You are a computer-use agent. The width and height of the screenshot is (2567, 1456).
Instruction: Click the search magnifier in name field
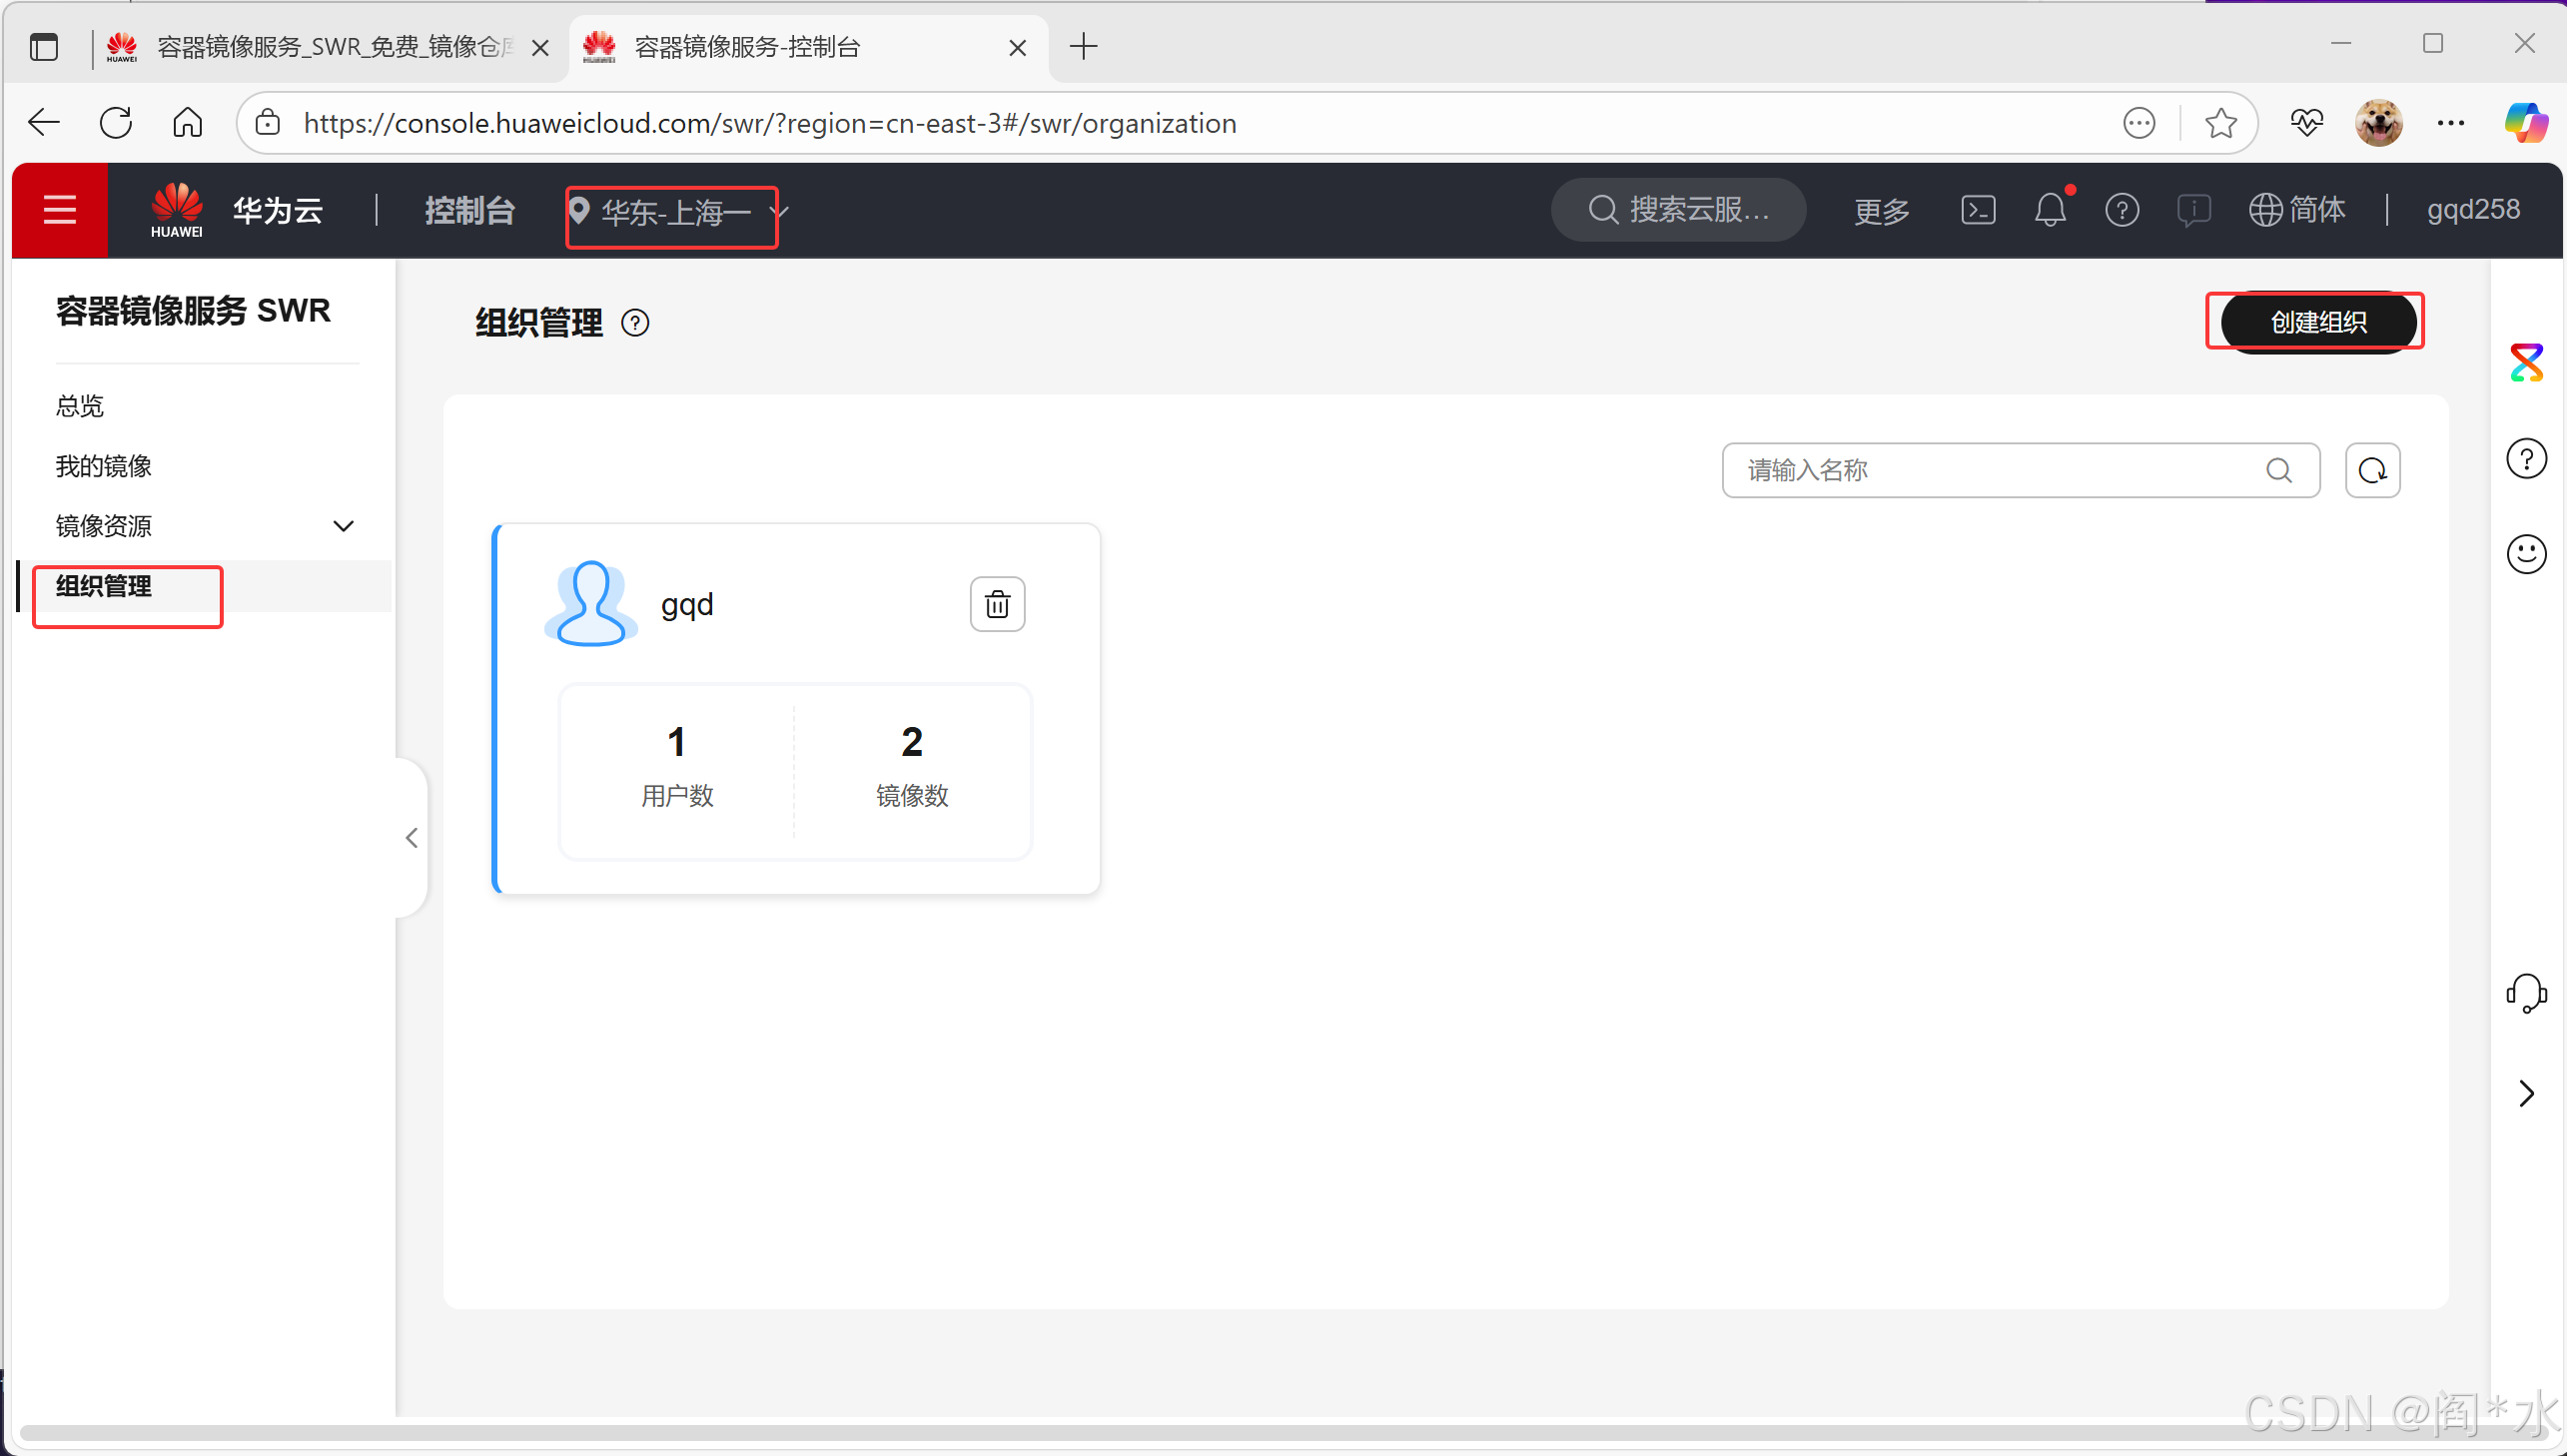click(2279, 470)
